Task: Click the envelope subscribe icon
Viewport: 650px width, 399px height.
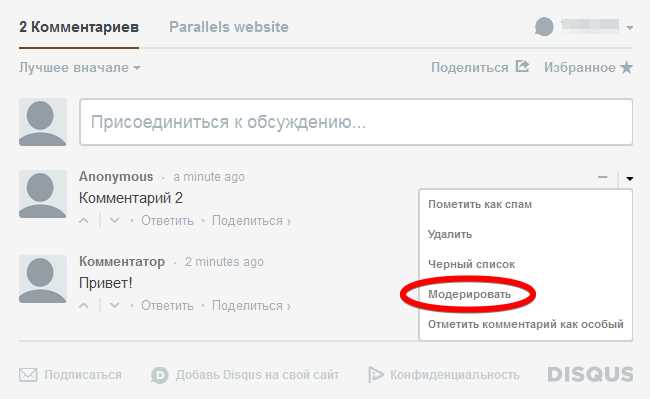Action: (28, 375)
